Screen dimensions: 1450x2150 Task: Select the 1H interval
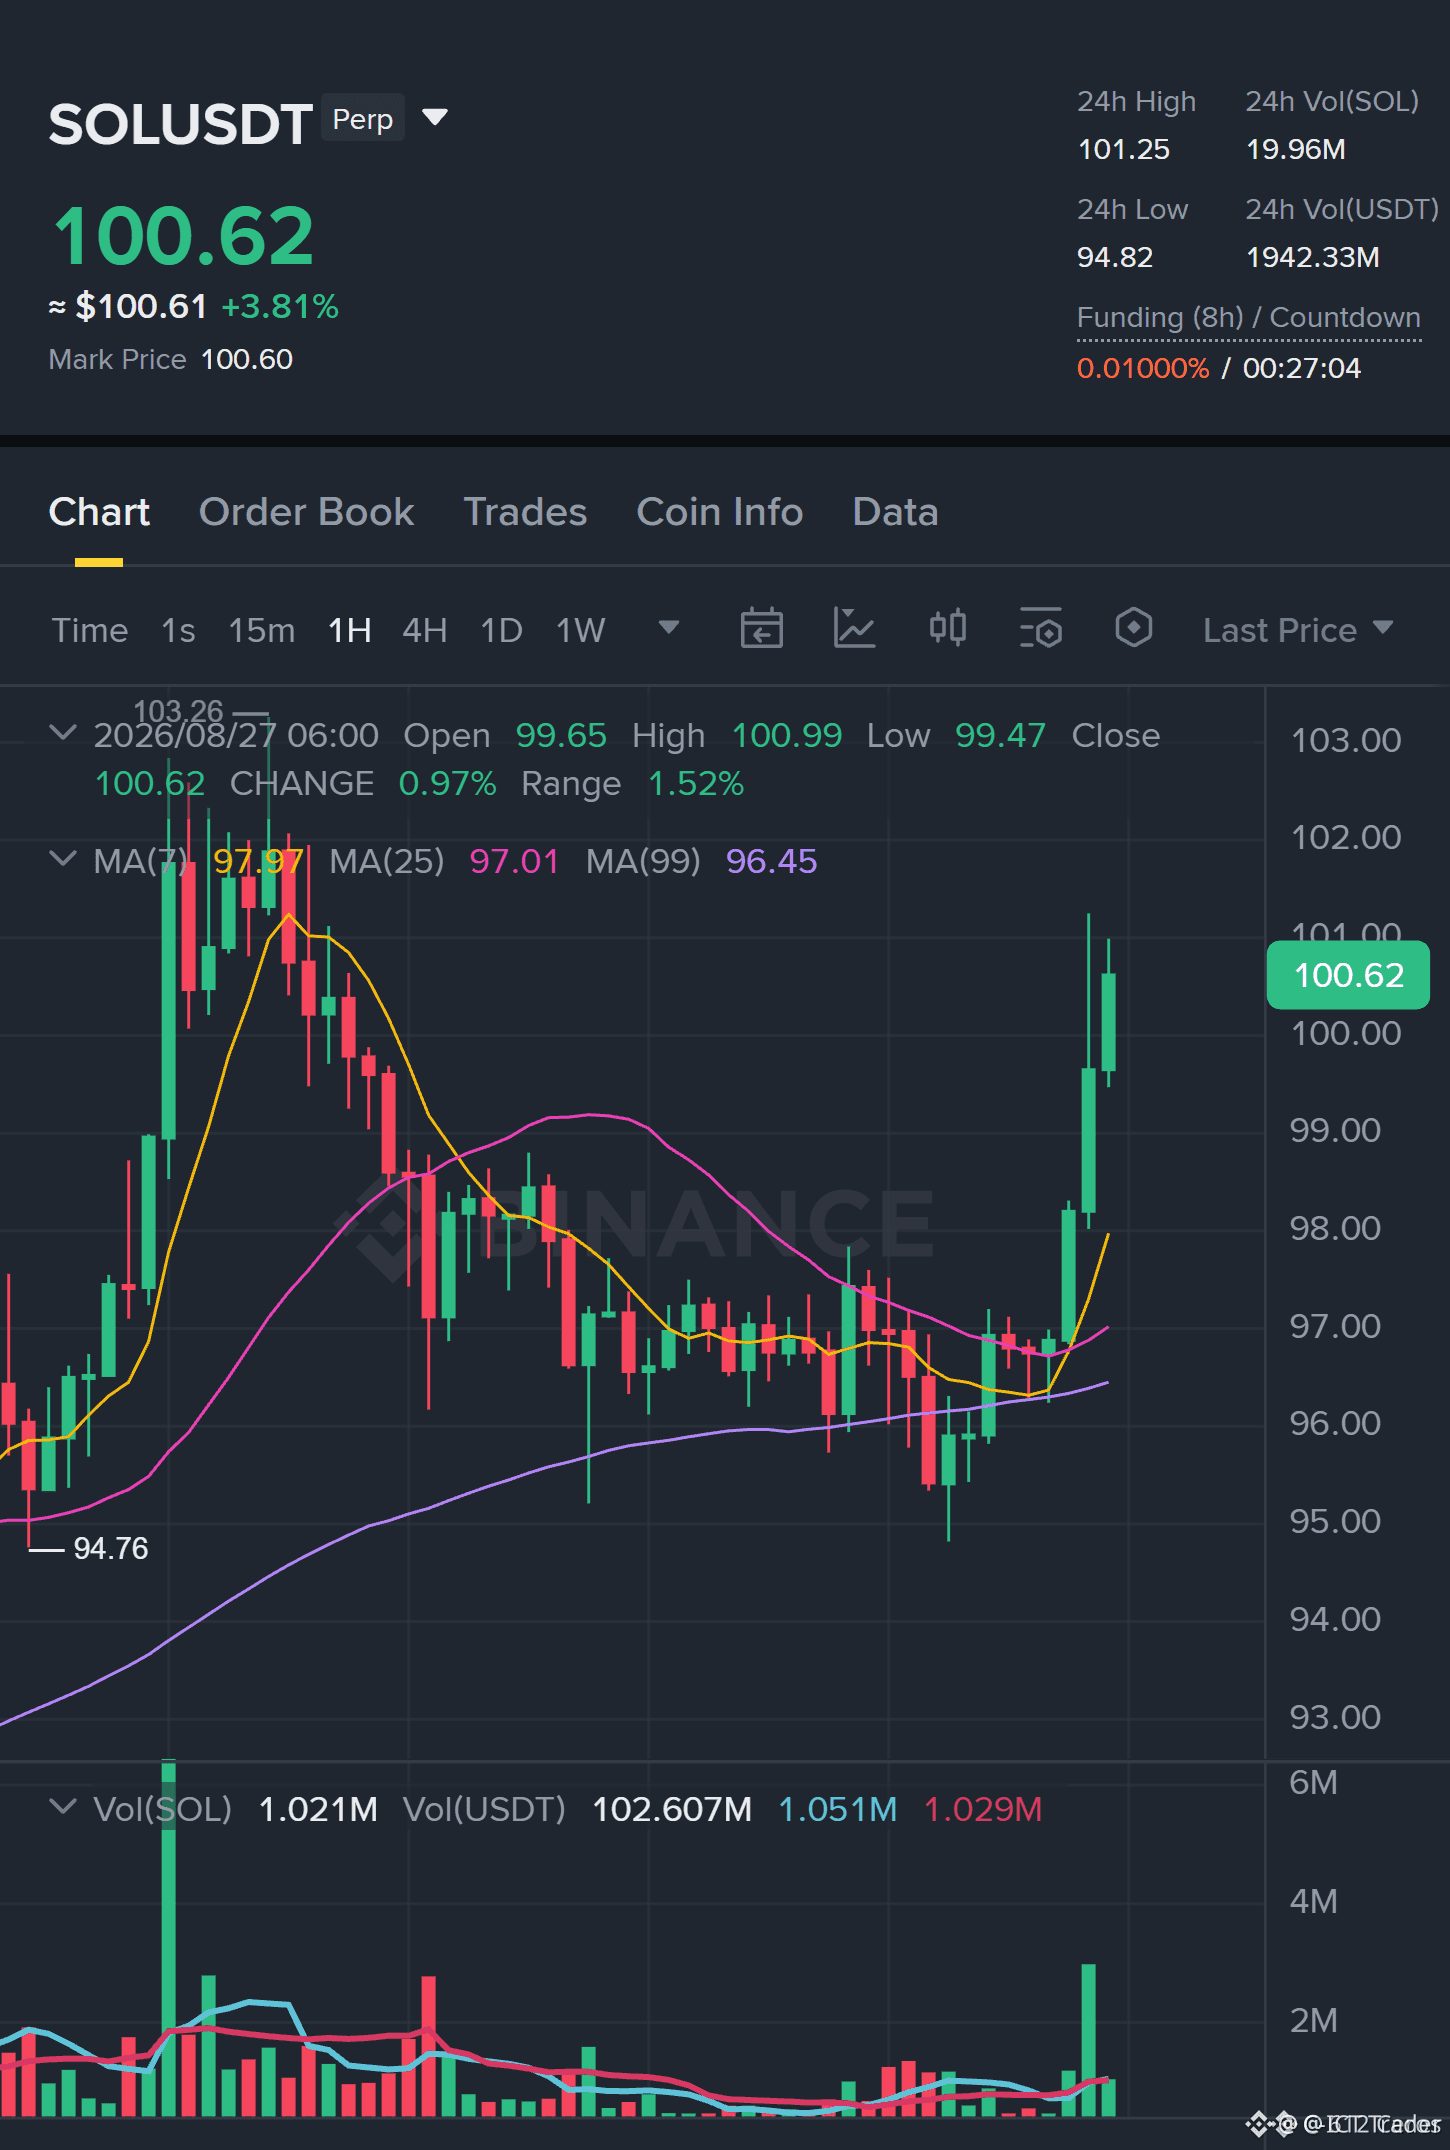coord(350,630)
